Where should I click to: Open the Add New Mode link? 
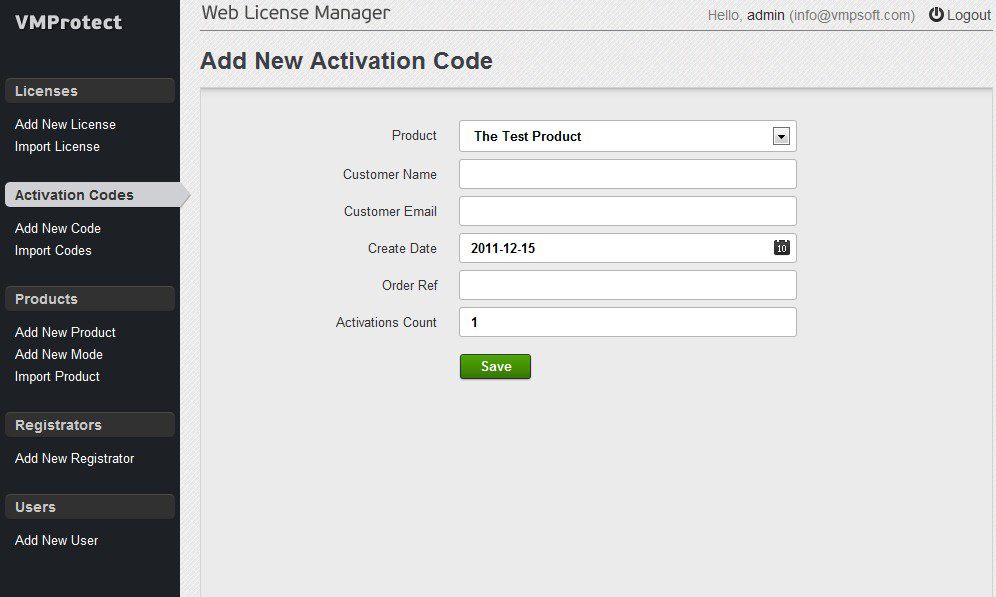click(x=59, y=355)
